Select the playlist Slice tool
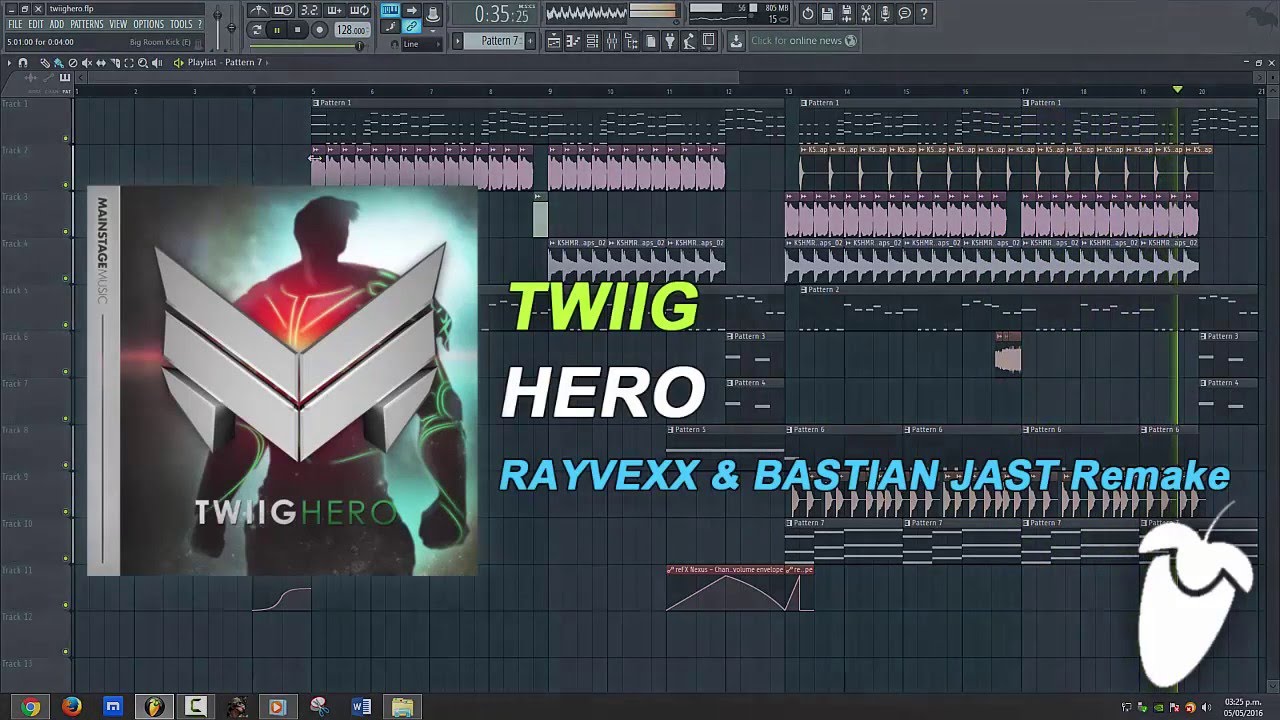 [115, 63]
